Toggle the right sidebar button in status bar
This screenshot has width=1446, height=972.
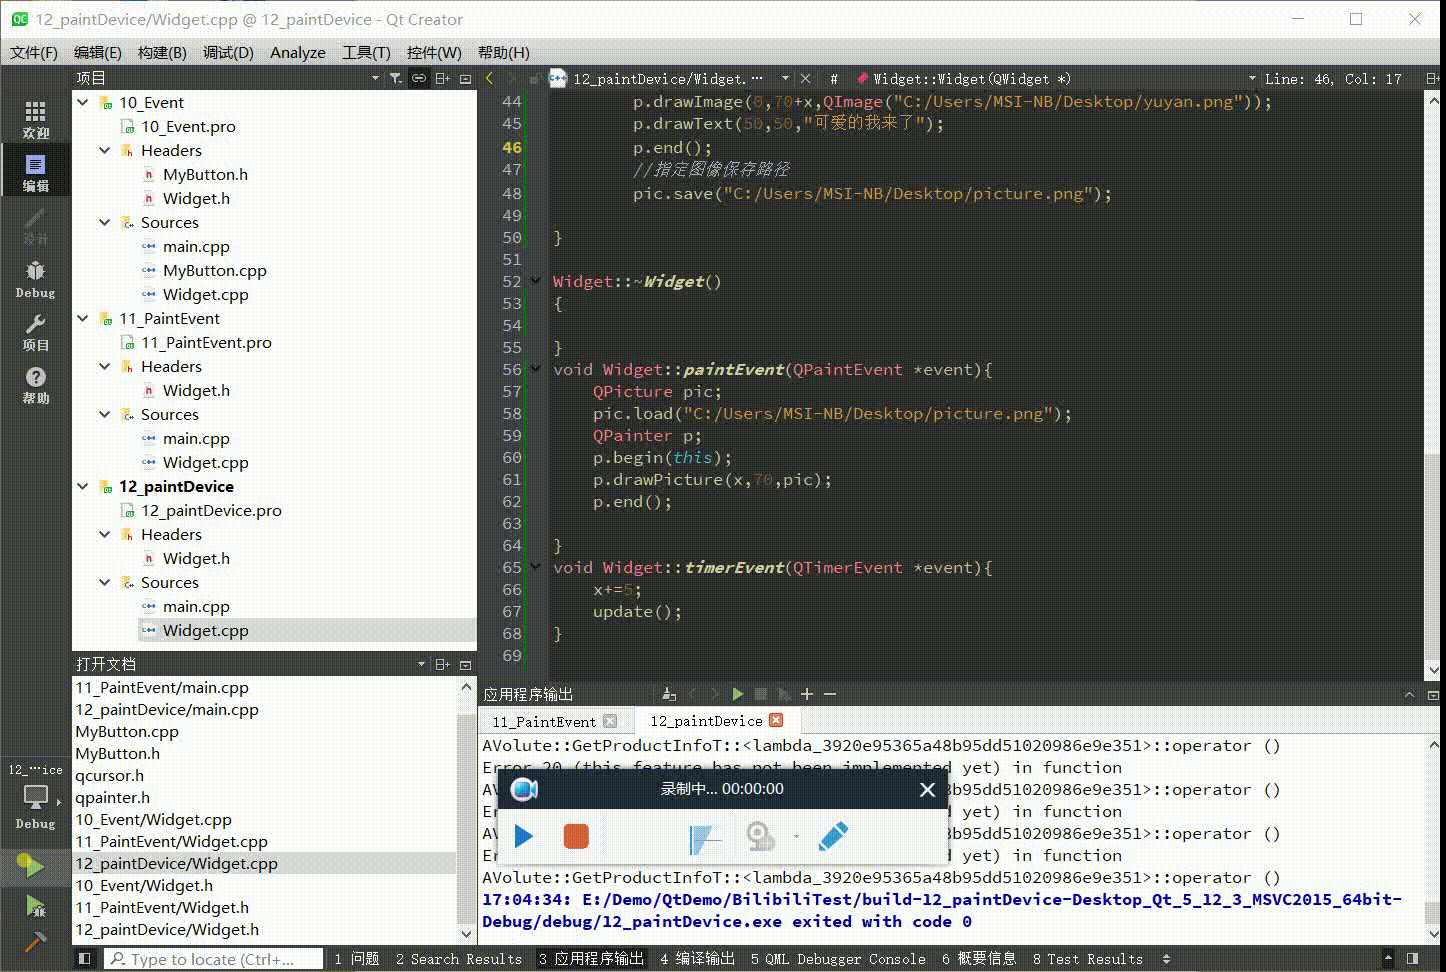click(x=1413, y=958)
